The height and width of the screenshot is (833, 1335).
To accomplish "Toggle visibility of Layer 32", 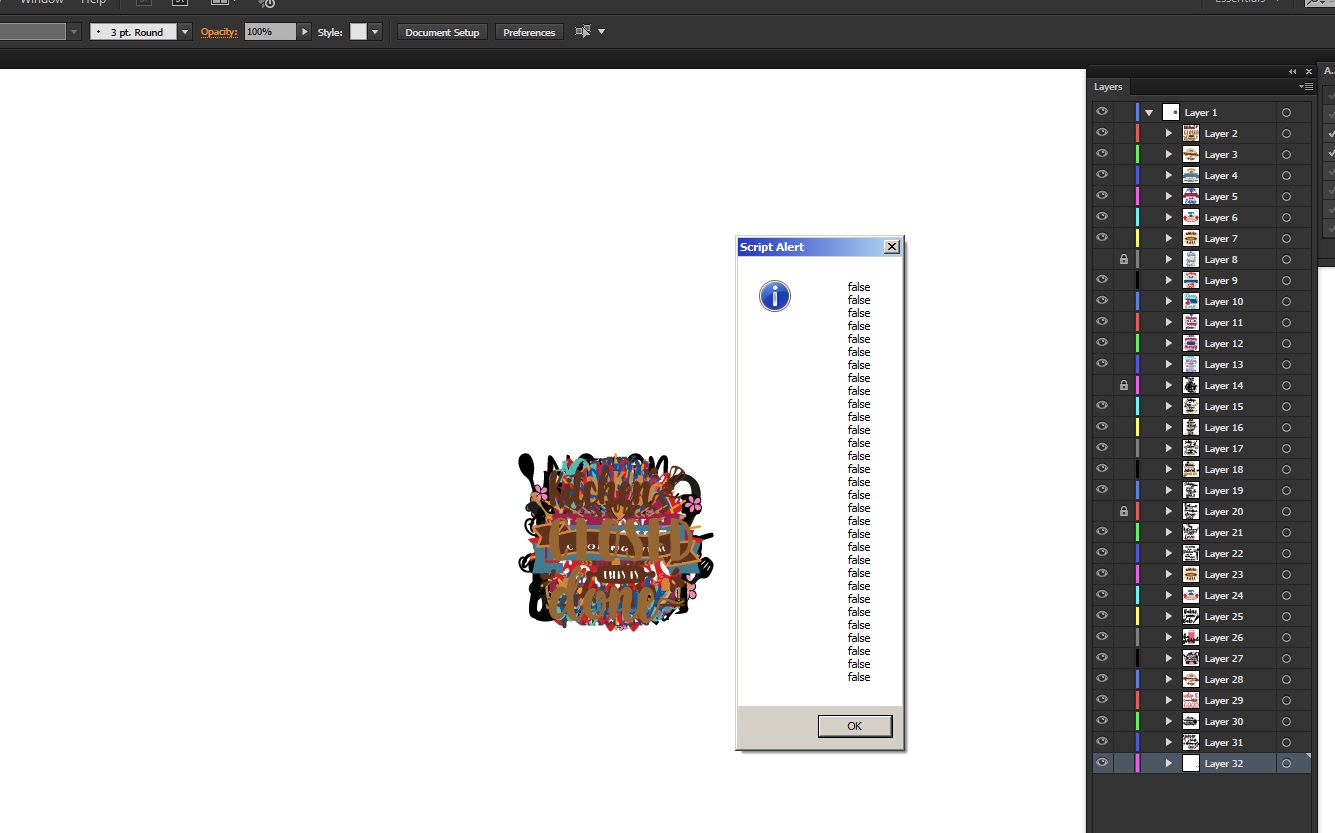I will click(1102, 764).
